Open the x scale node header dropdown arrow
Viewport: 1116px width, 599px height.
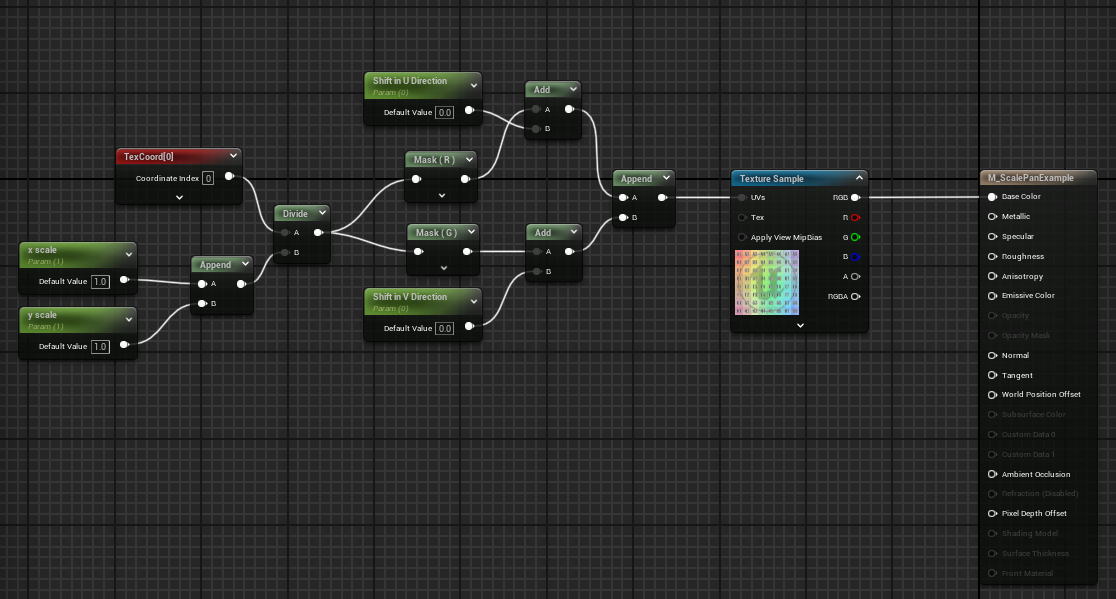tap(128, 250)
